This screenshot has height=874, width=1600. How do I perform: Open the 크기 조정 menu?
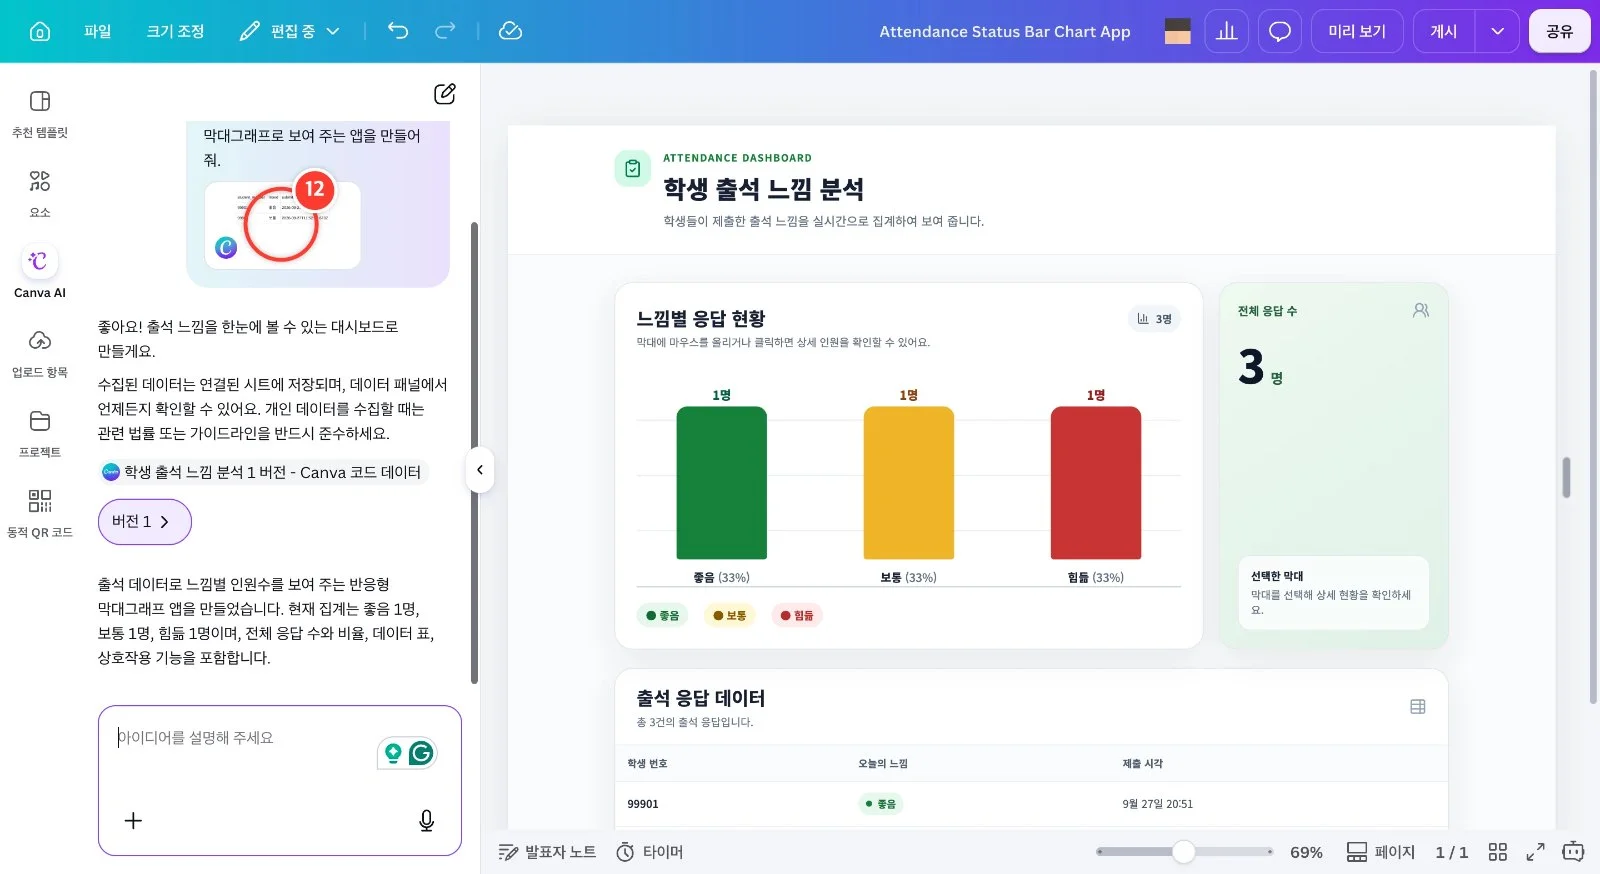(175, 31)
